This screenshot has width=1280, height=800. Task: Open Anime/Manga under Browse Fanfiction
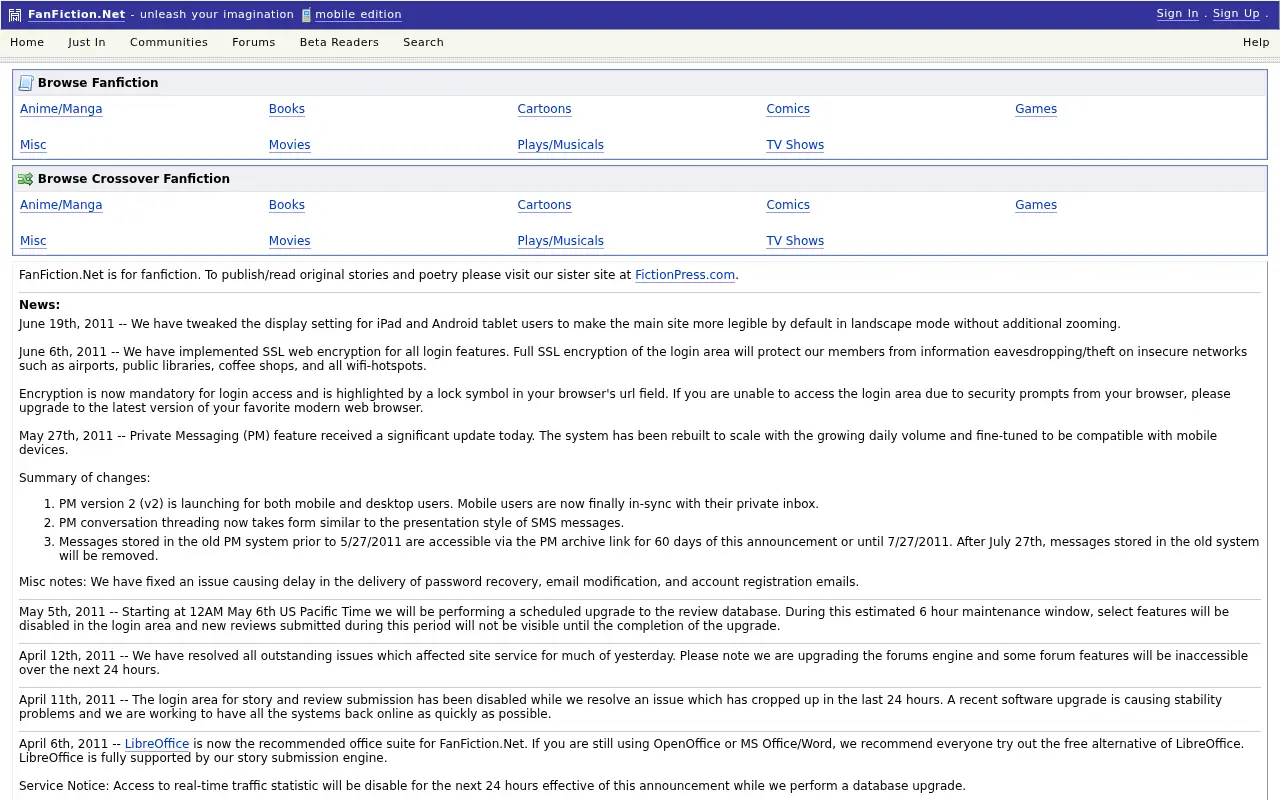[x=61, y=109]
